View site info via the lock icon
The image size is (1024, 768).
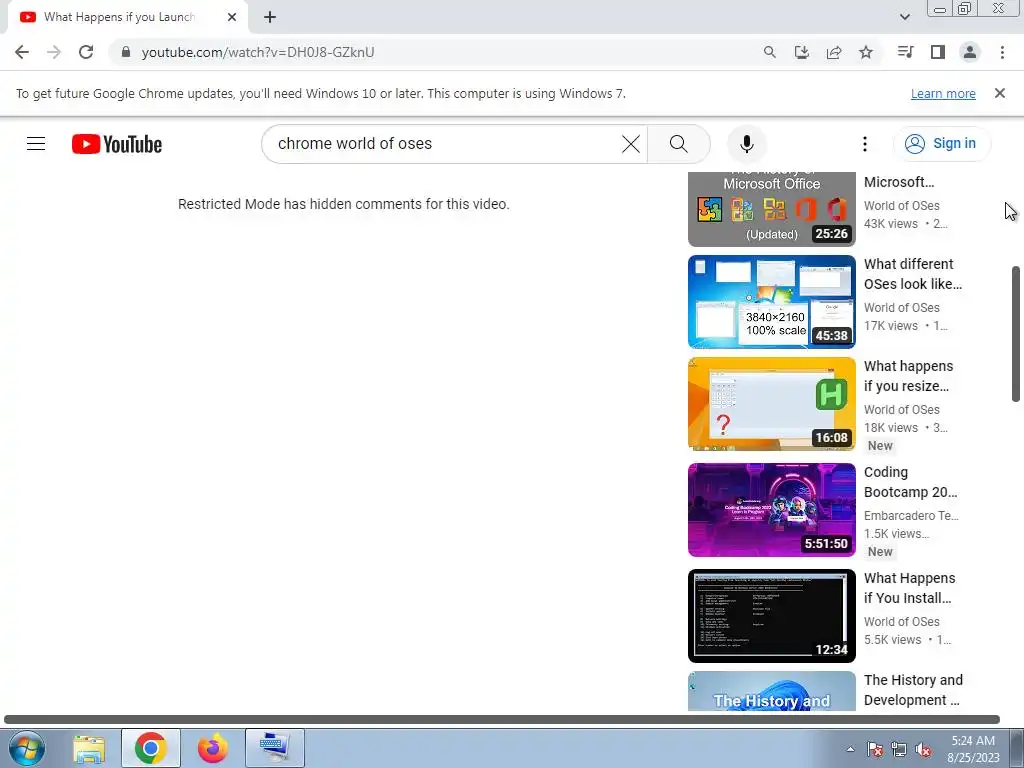126,52
